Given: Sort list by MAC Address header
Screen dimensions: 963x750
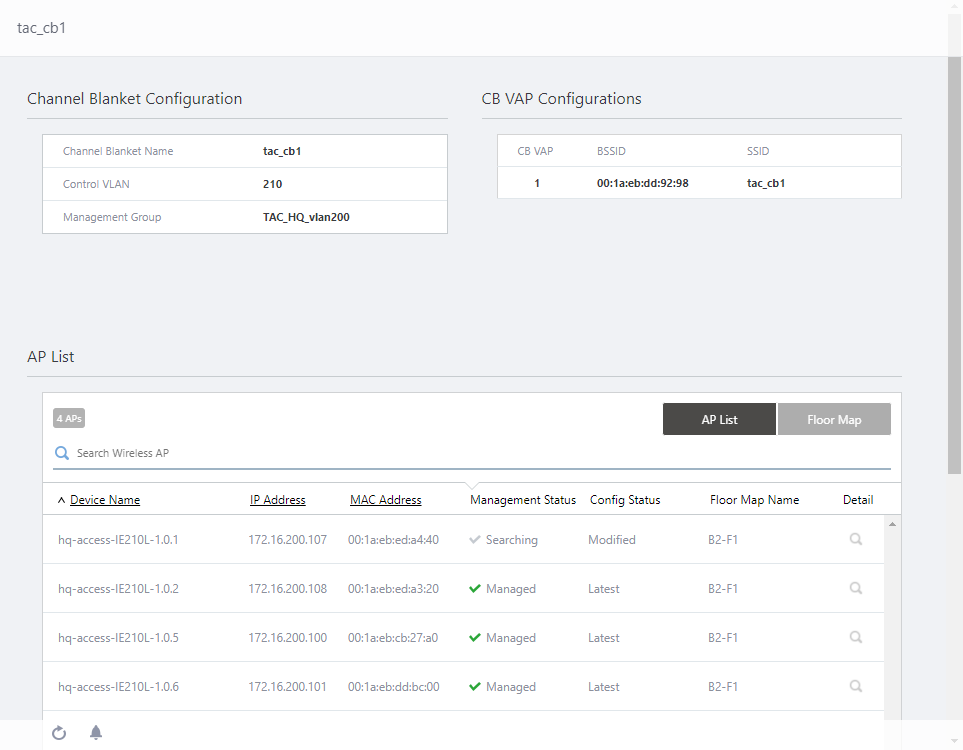Looking at the screenshot, I should pyautogui.click(x=385, y=500).
